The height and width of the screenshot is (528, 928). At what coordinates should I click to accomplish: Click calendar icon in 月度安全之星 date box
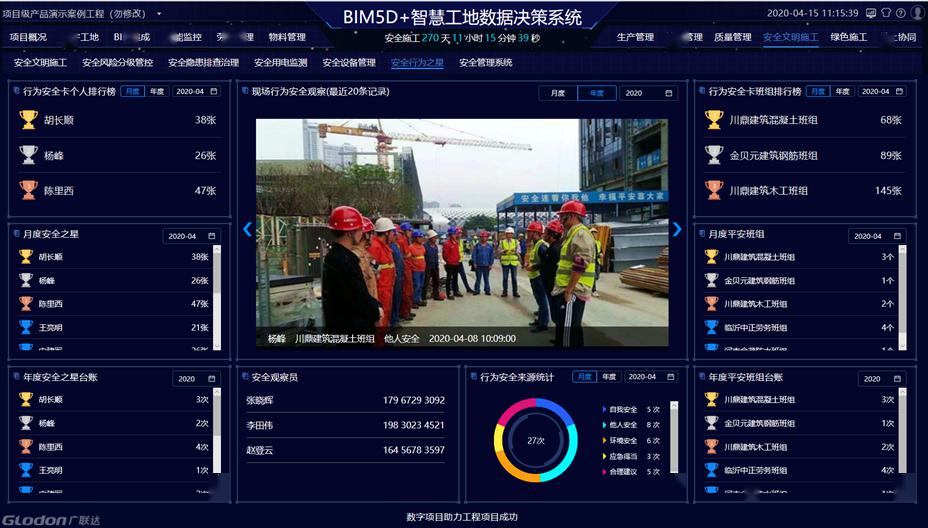(212, 236)
